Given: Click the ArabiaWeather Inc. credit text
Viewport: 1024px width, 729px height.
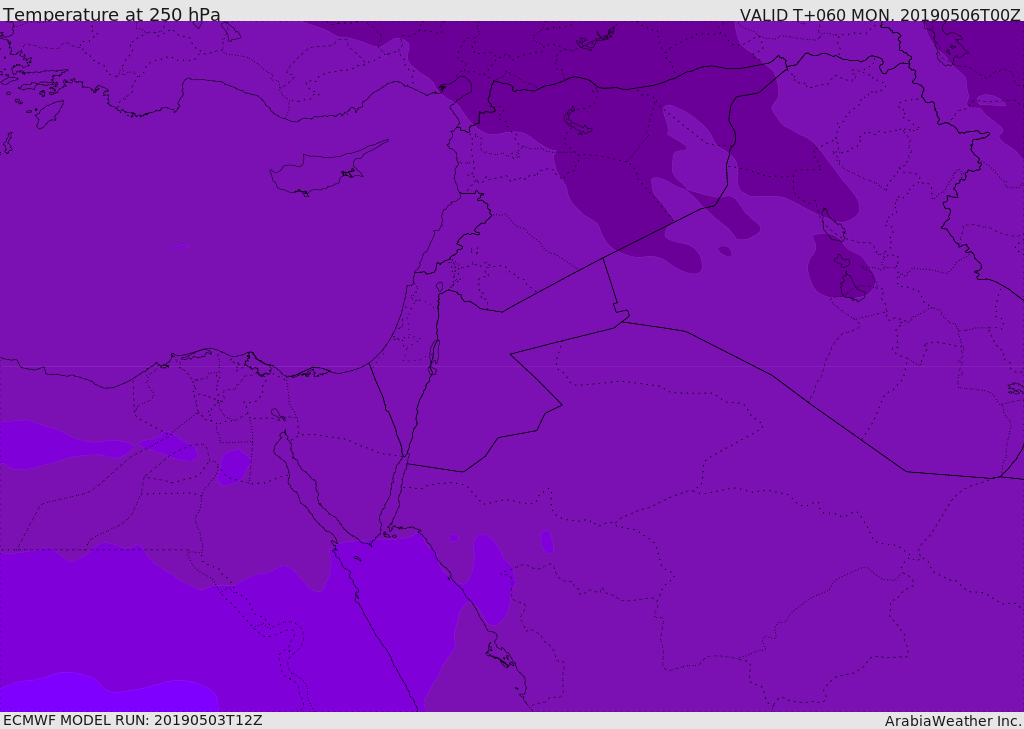Looking at the screenshot, I should coord(953,721).
